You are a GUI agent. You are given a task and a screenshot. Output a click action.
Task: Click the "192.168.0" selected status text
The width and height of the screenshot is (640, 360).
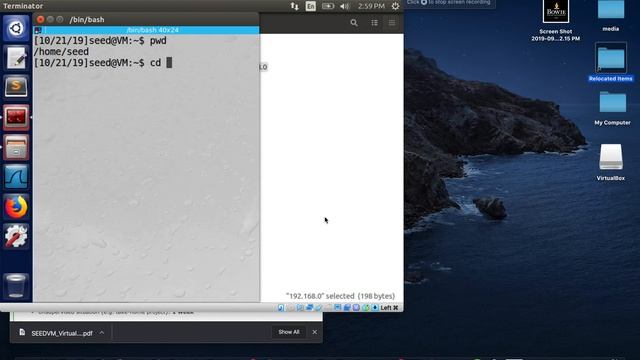(x=340, y=296)
